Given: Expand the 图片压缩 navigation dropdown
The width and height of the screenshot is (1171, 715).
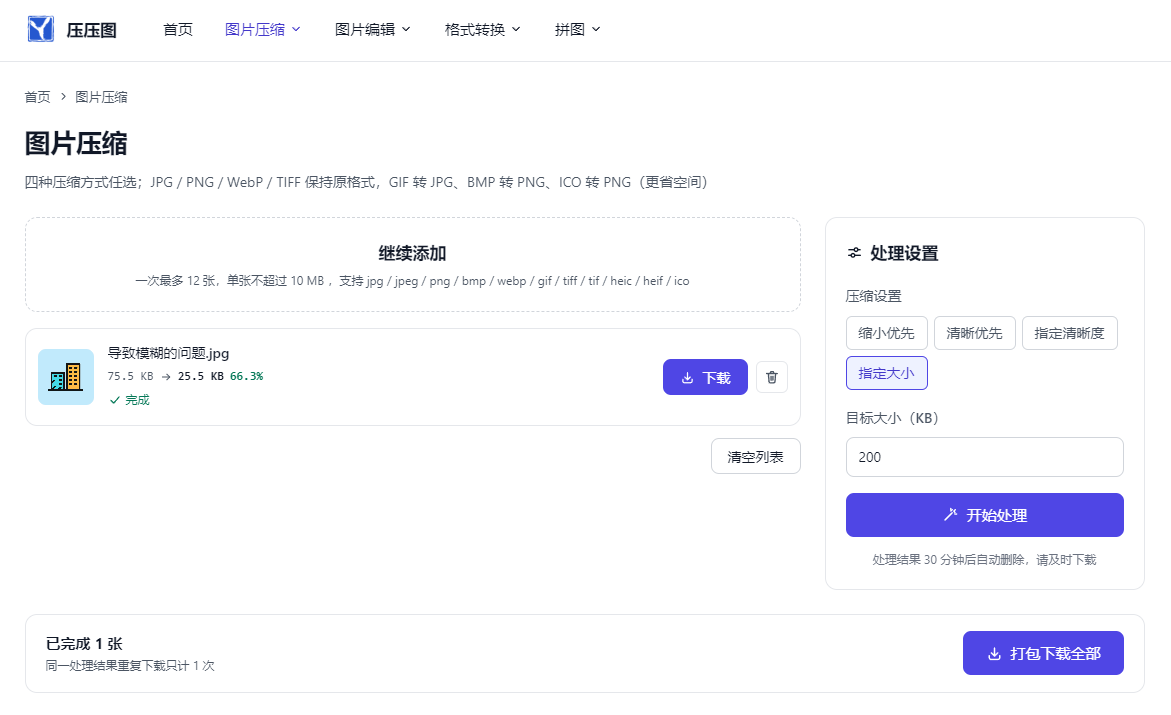Looking at the screenshot, I should pyautogui.click(x=262, y=30).
